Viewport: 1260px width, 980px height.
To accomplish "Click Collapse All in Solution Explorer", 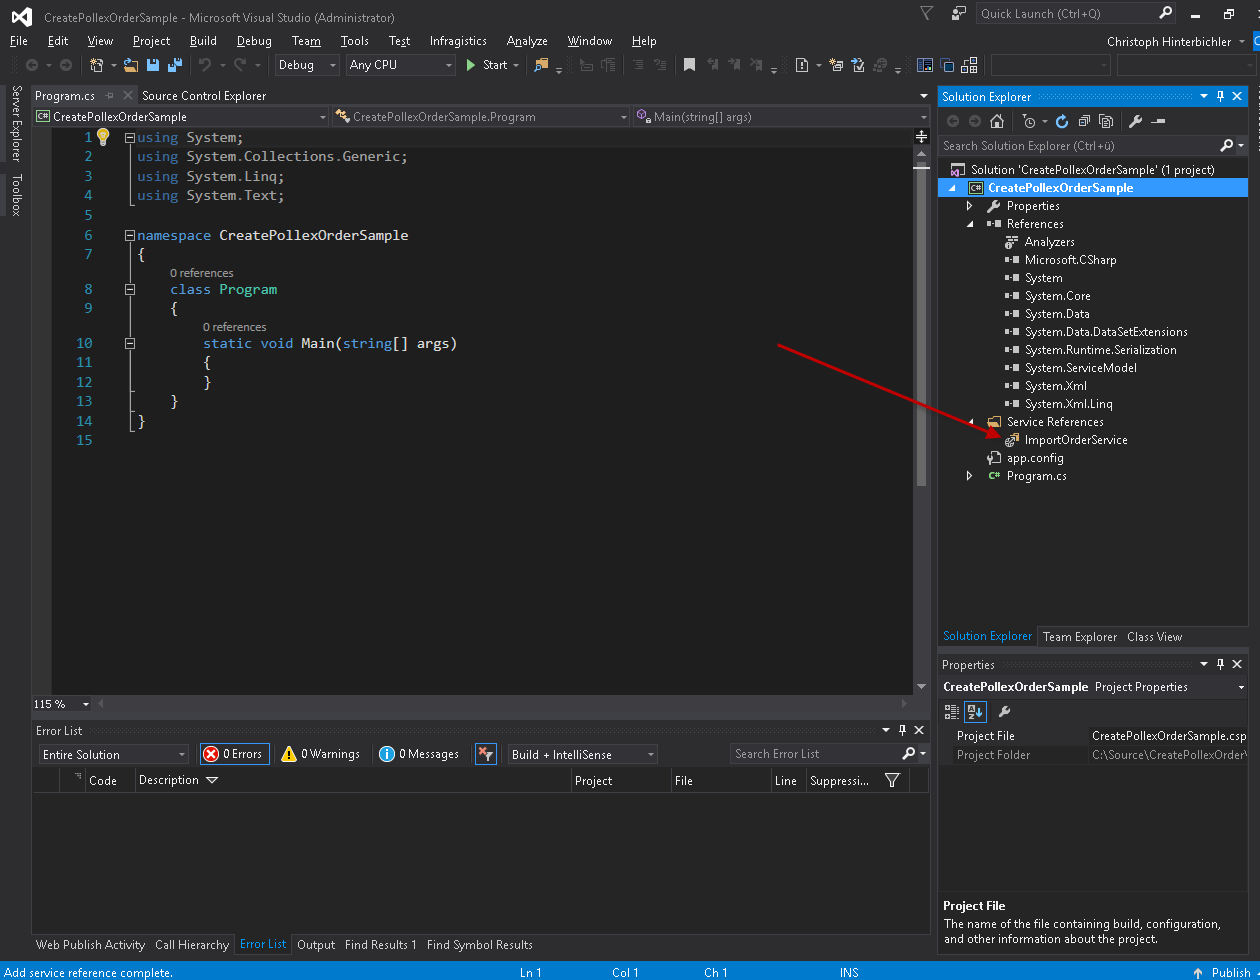I will point(1084,121).
